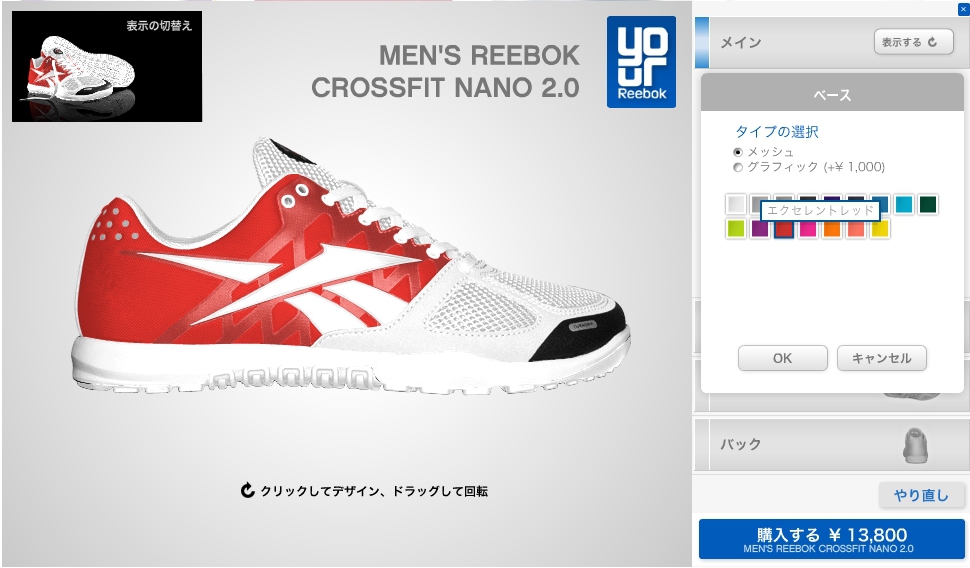Click the やり直し reset button
Screen dimensions: 970x568
921,495
